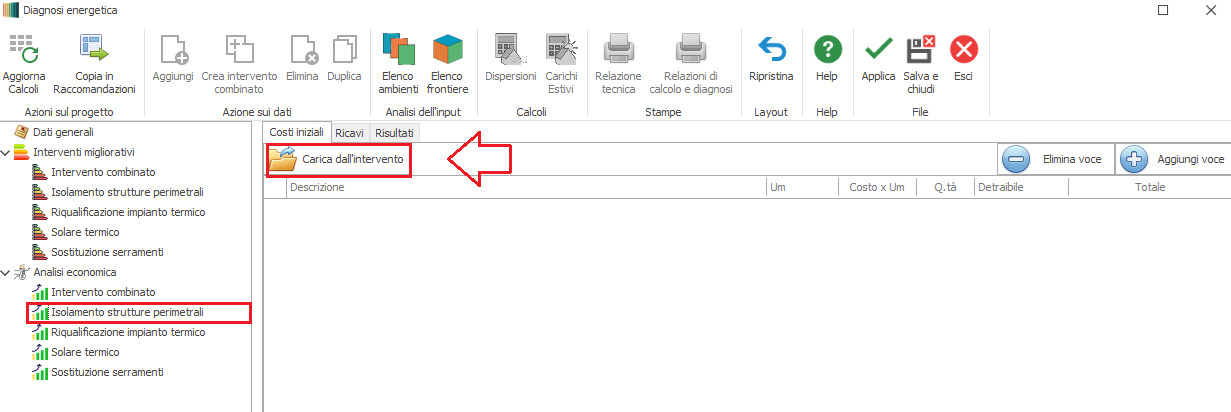Open Elenco frontiere list
This screenshot has width=1231, height=412.
[x=447, y=49]
